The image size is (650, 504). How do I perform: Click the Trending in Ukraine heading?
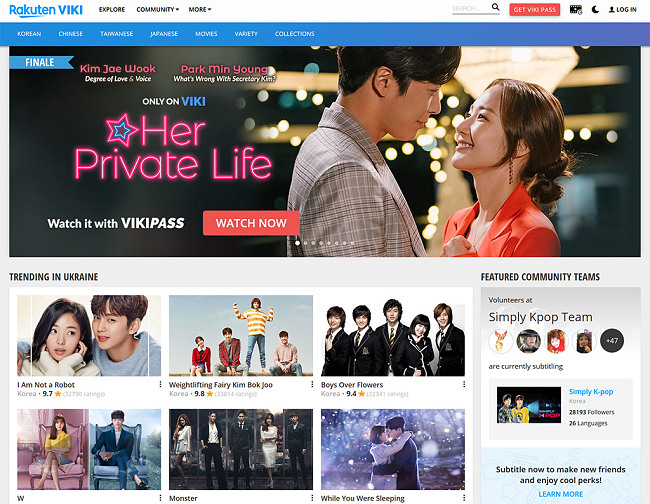coord(54,277)
